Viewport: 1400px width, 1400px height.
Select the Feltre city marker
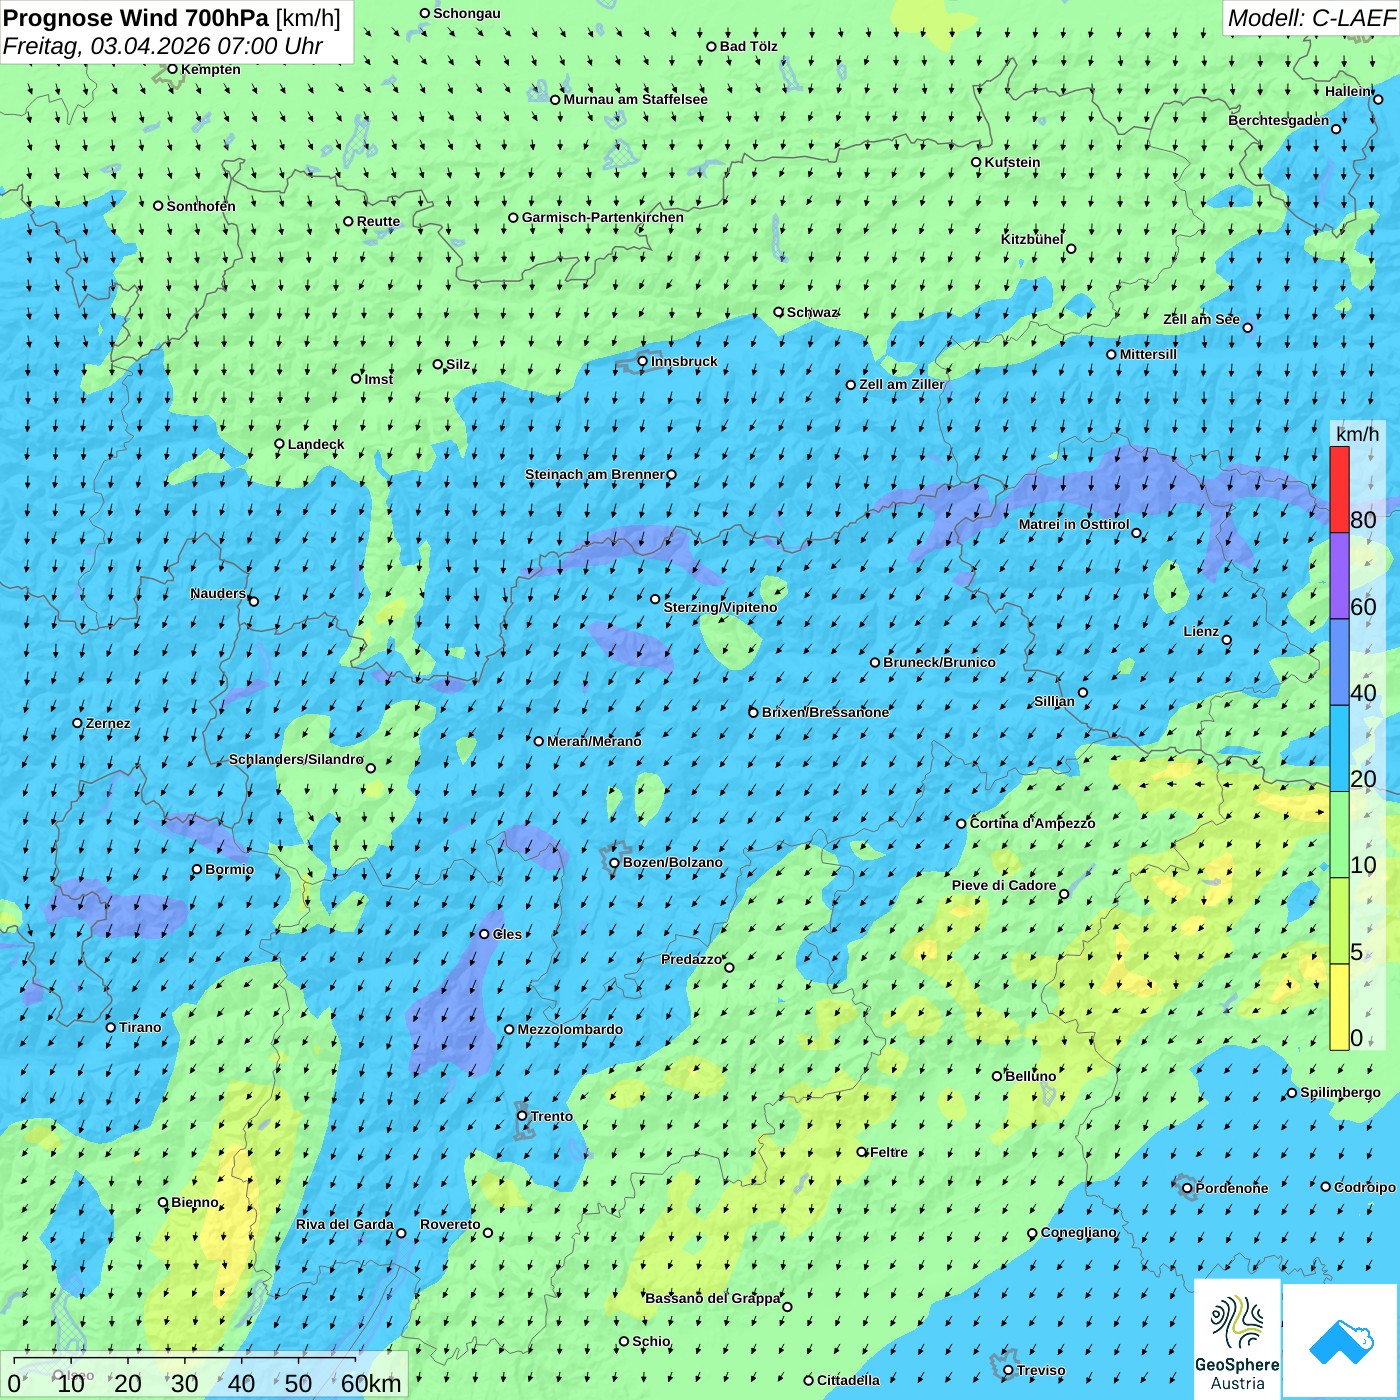click(862, 1152)
